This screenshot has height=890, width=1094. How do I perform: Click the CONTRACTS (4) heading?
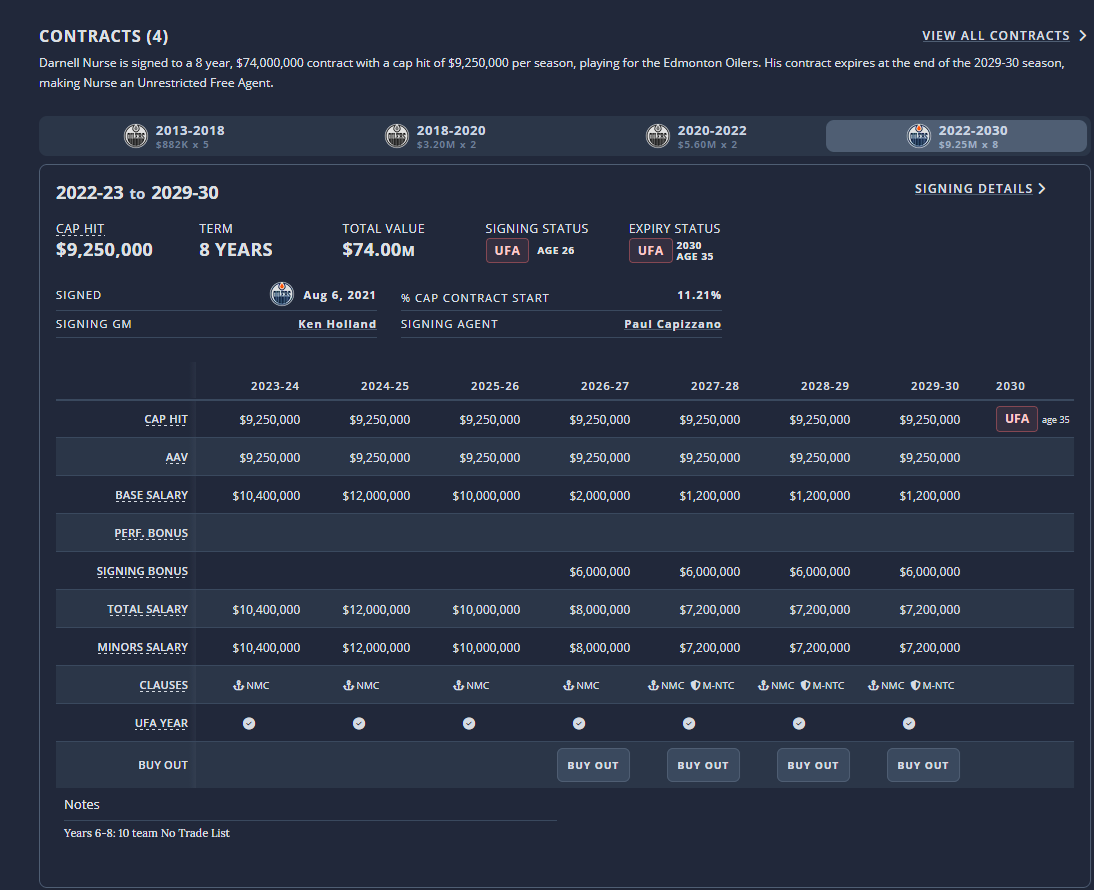pyautogui.click(x=103, y=36)
